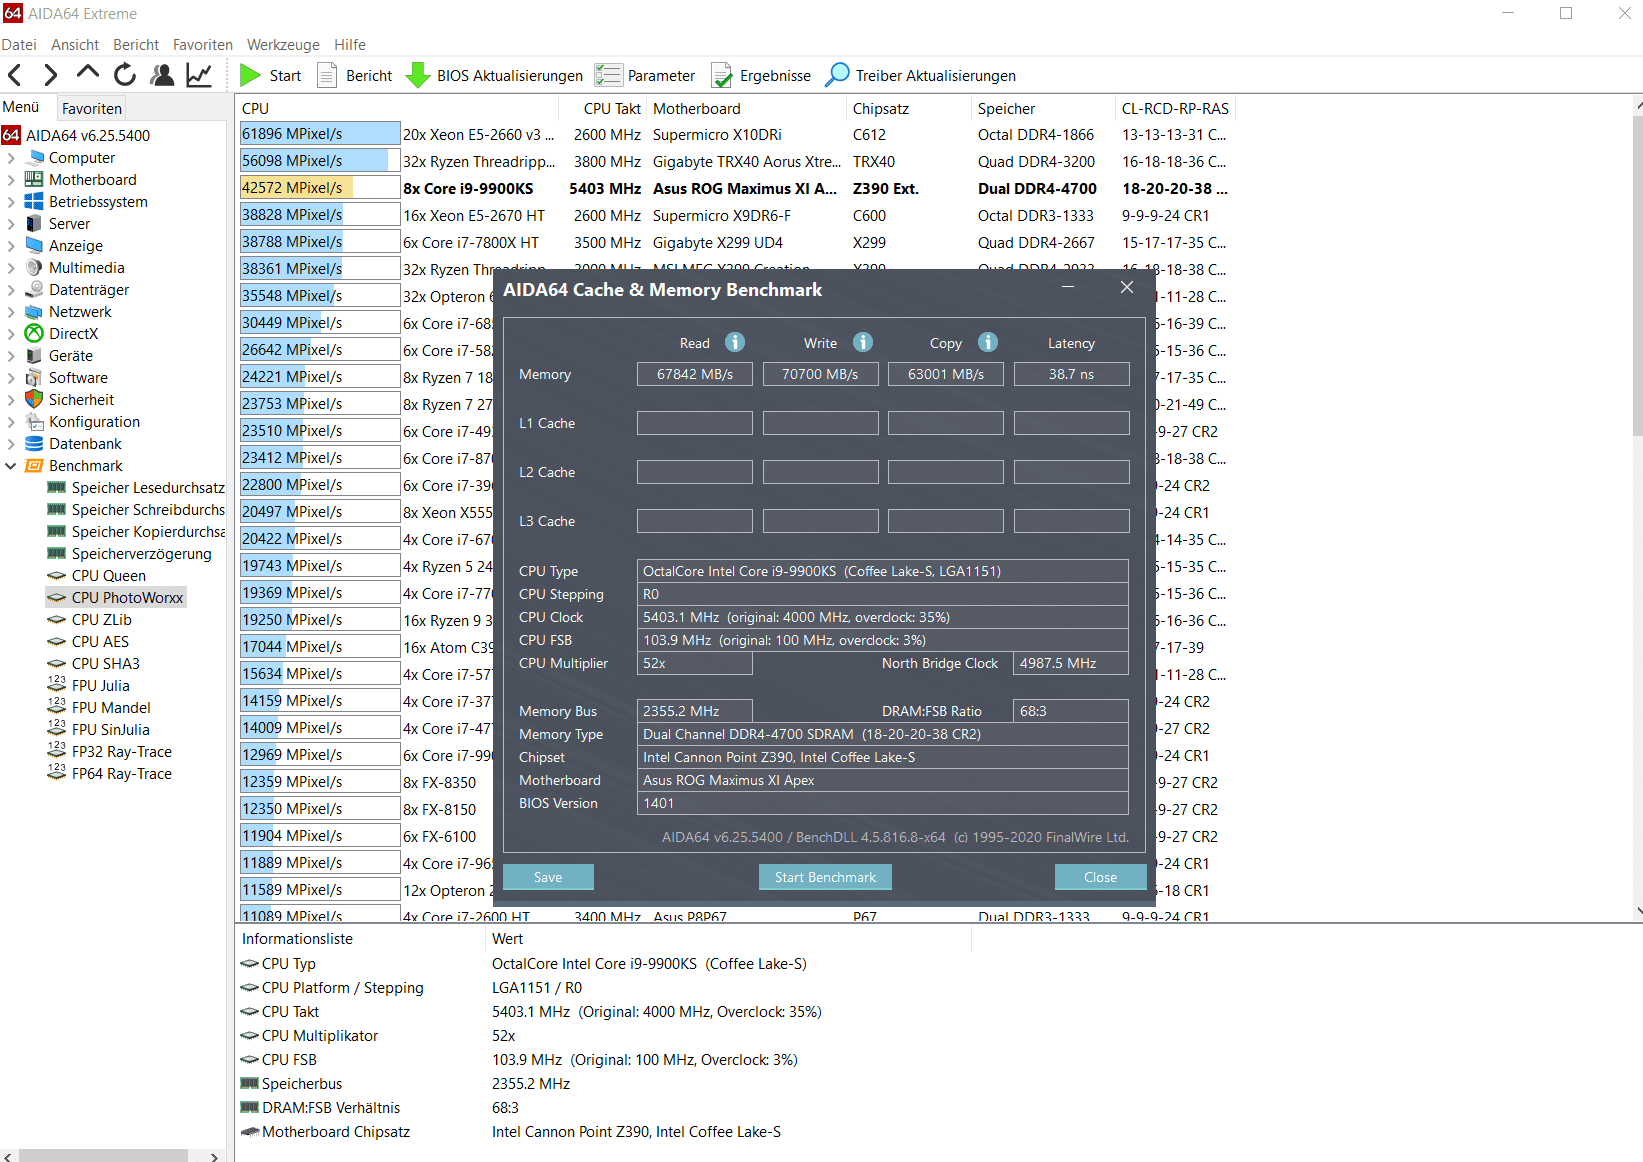1643x1162 pixels.
Task: Click the Up navigation arrow
Action: point(88,73)
